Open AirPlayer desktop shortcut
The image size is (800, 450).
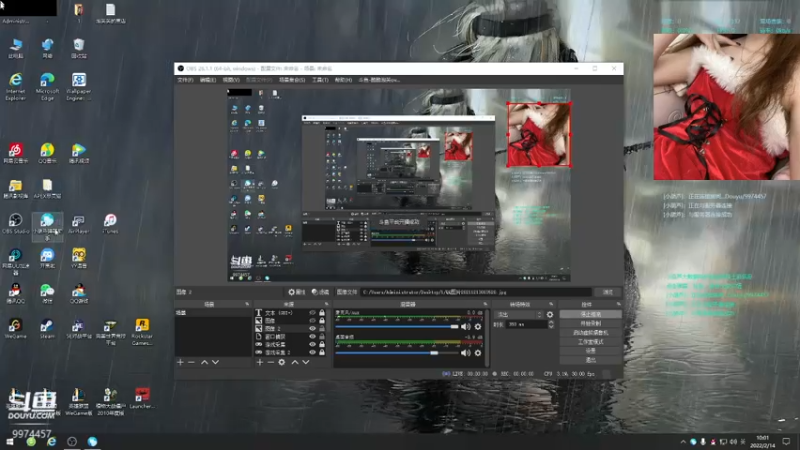[x=79, y=223]
